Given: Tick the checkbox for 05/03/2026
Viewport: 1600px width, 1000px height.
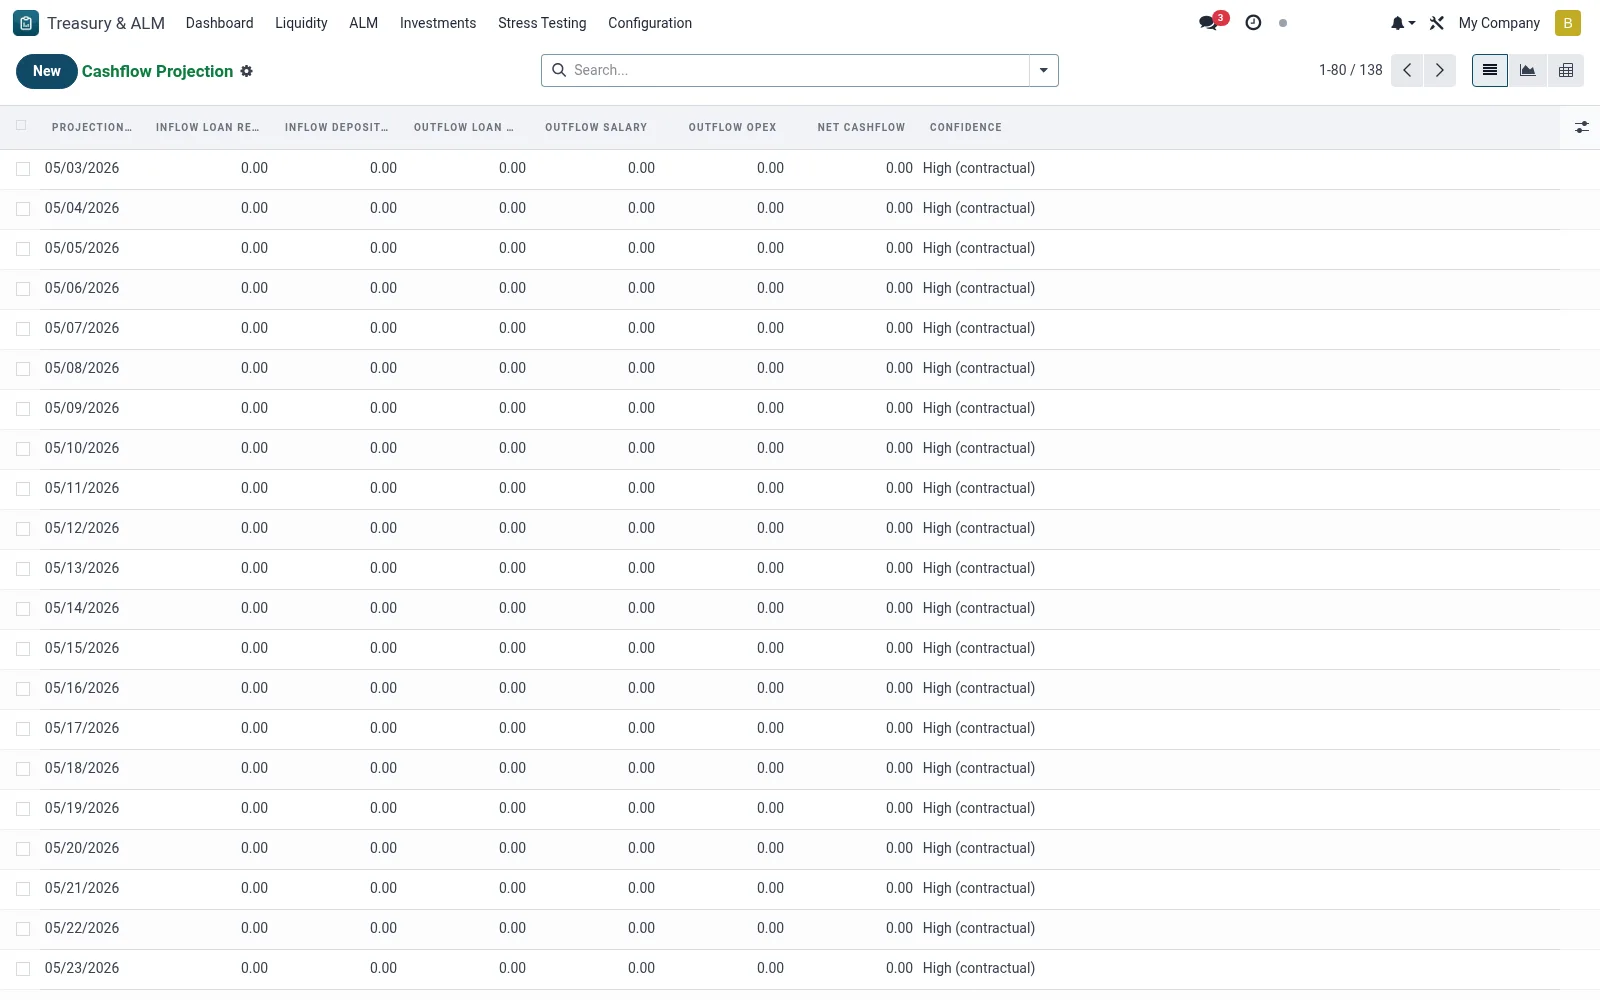Looking at the screenshot, I should coord(23,169).
